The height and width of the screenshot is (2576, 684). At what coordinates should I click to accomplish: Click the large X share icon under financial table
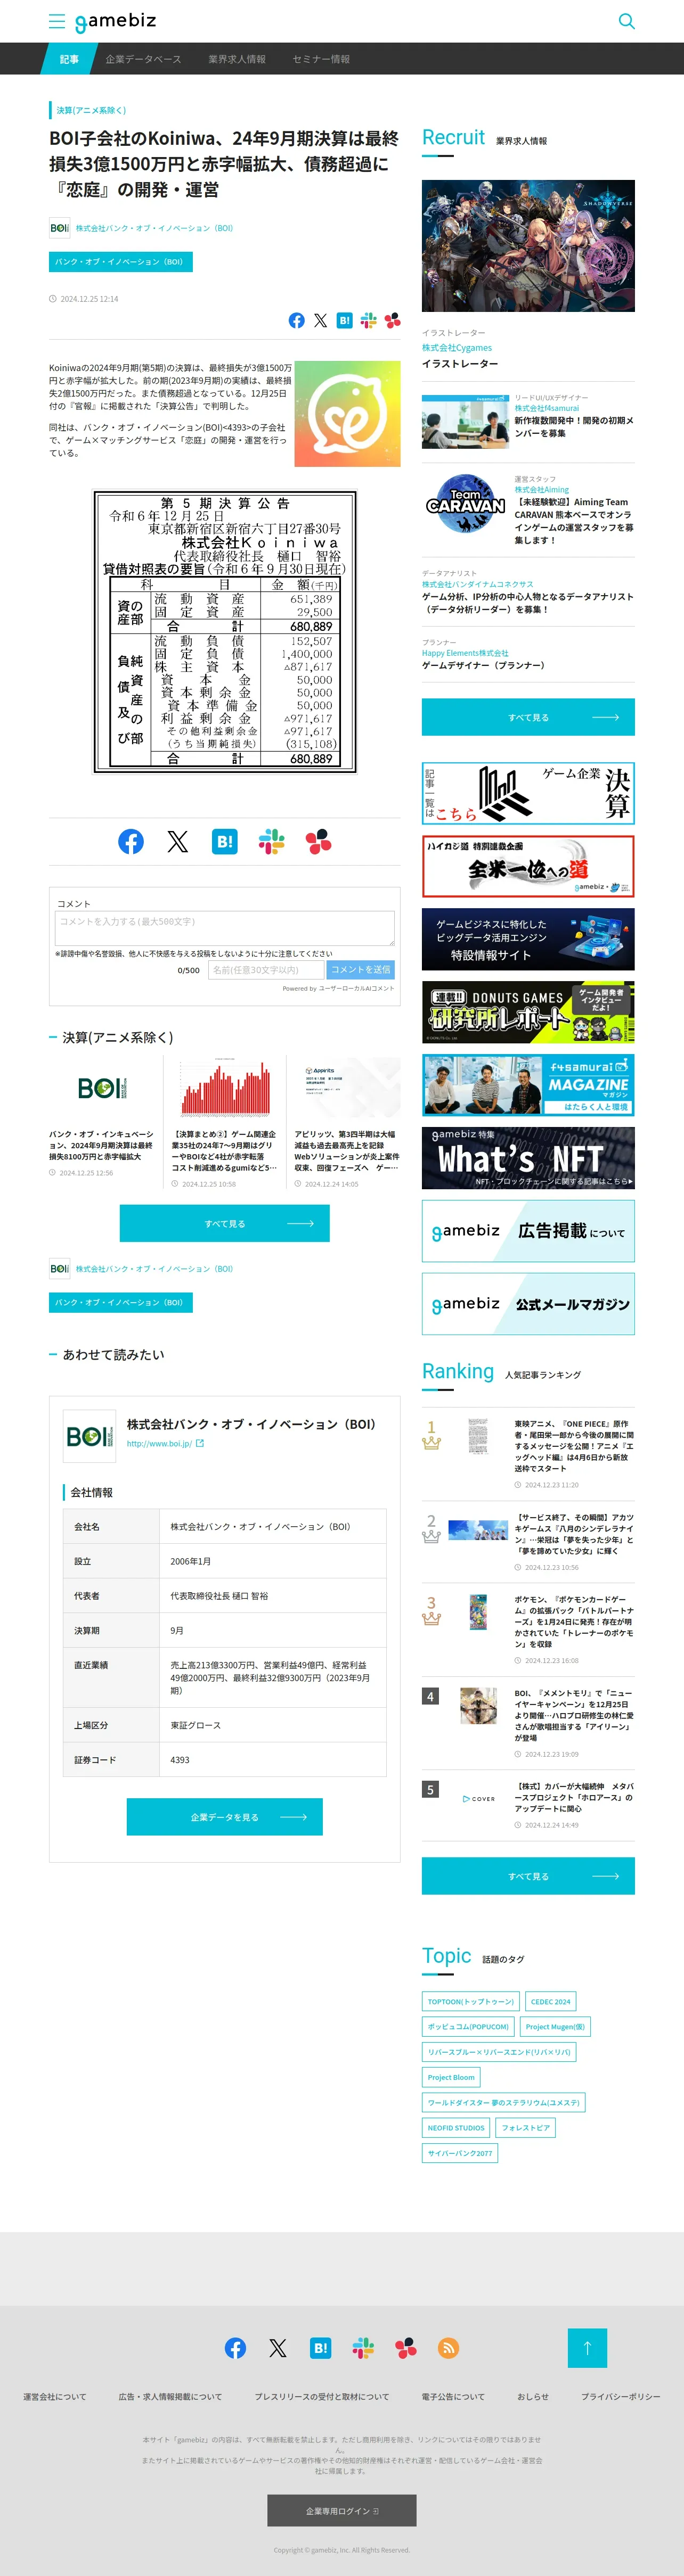point(178,841)
